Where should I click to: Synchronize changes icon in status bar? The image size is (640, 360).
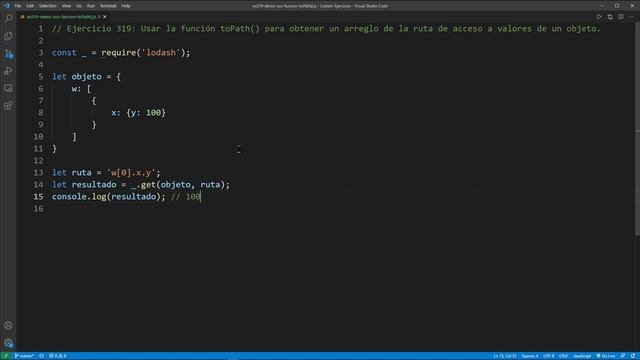(x=42, y=356)
